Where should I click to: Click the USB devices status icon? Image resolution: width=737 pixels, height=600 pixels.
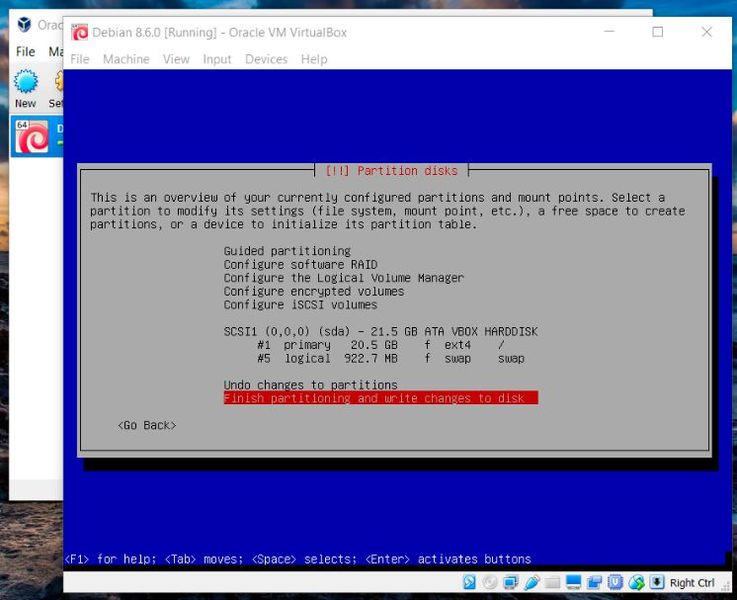coord(531,583)
